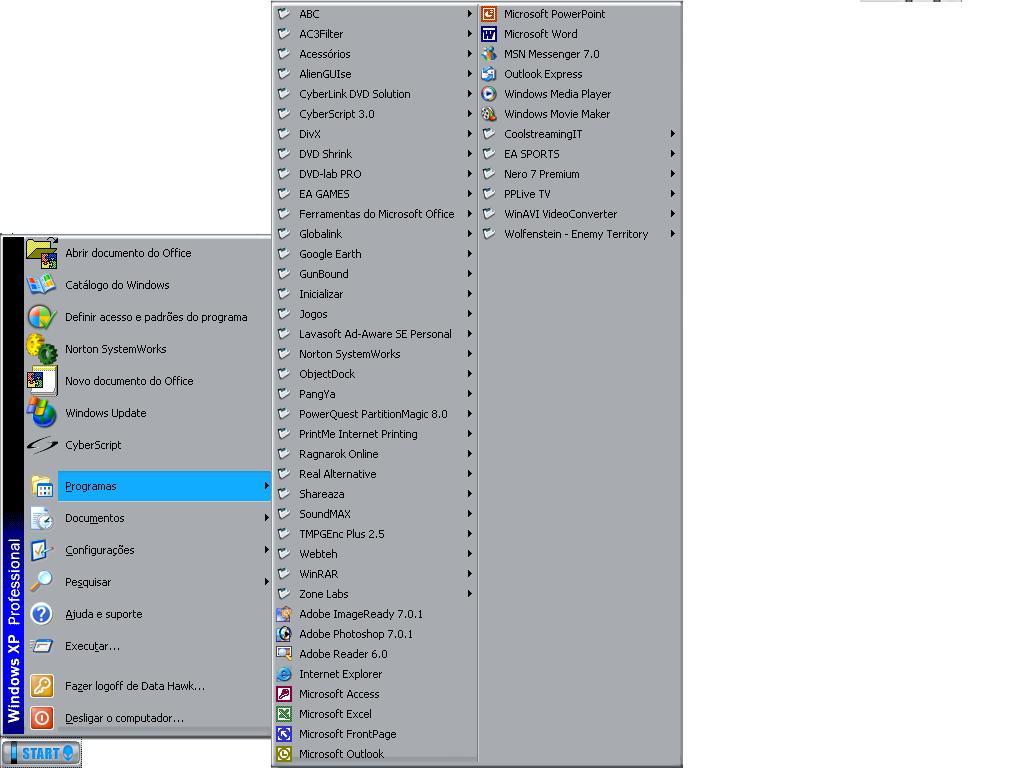
Task: Select Executar... label in Start menu
Action: [x=92, y=646]
